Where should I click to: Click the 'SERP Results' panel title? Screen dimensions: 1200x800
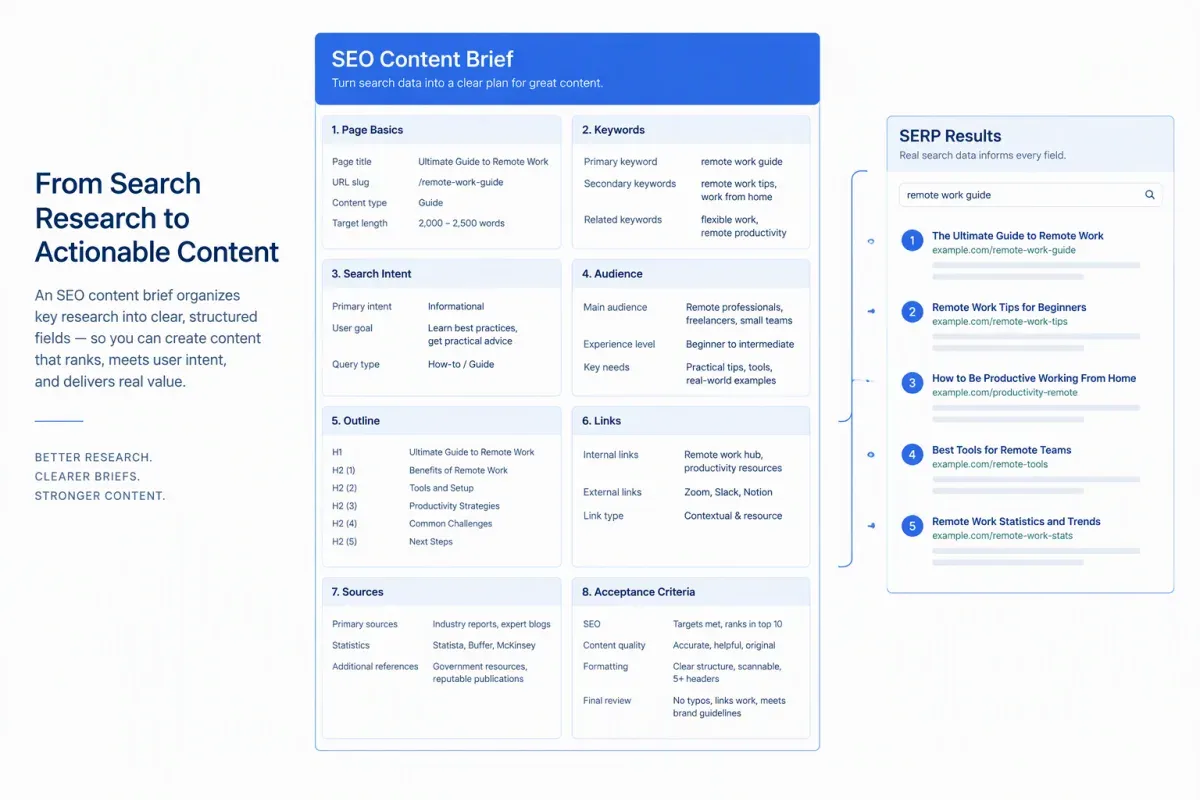pos(950,136)
